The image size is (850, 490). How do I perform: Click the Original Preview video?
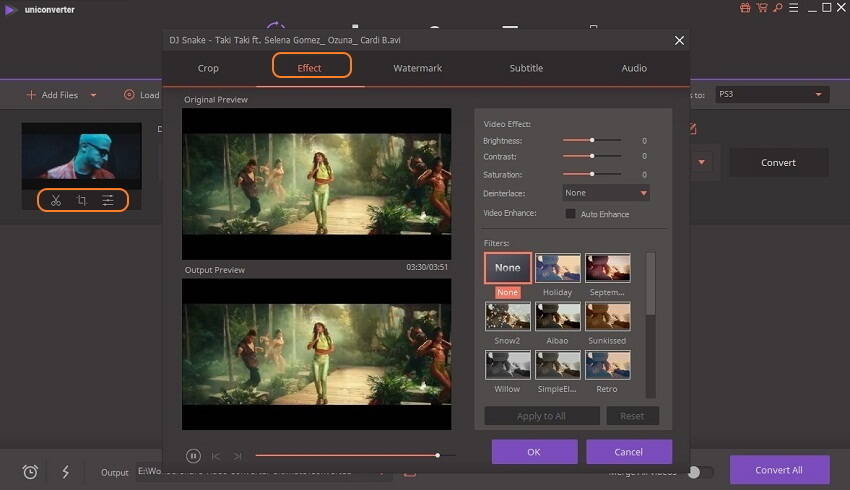[x=317, y=184]
